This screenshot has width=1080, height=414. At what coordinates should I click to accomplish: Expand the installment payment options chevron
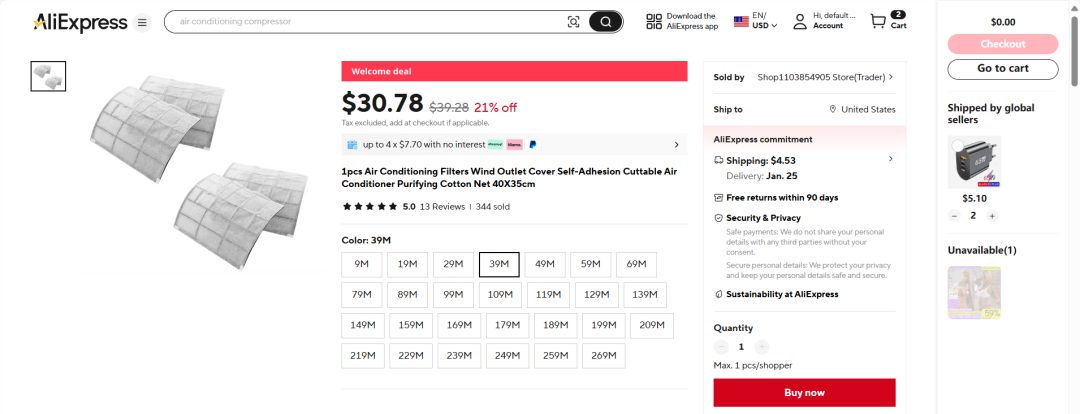[x=676, y=145]
